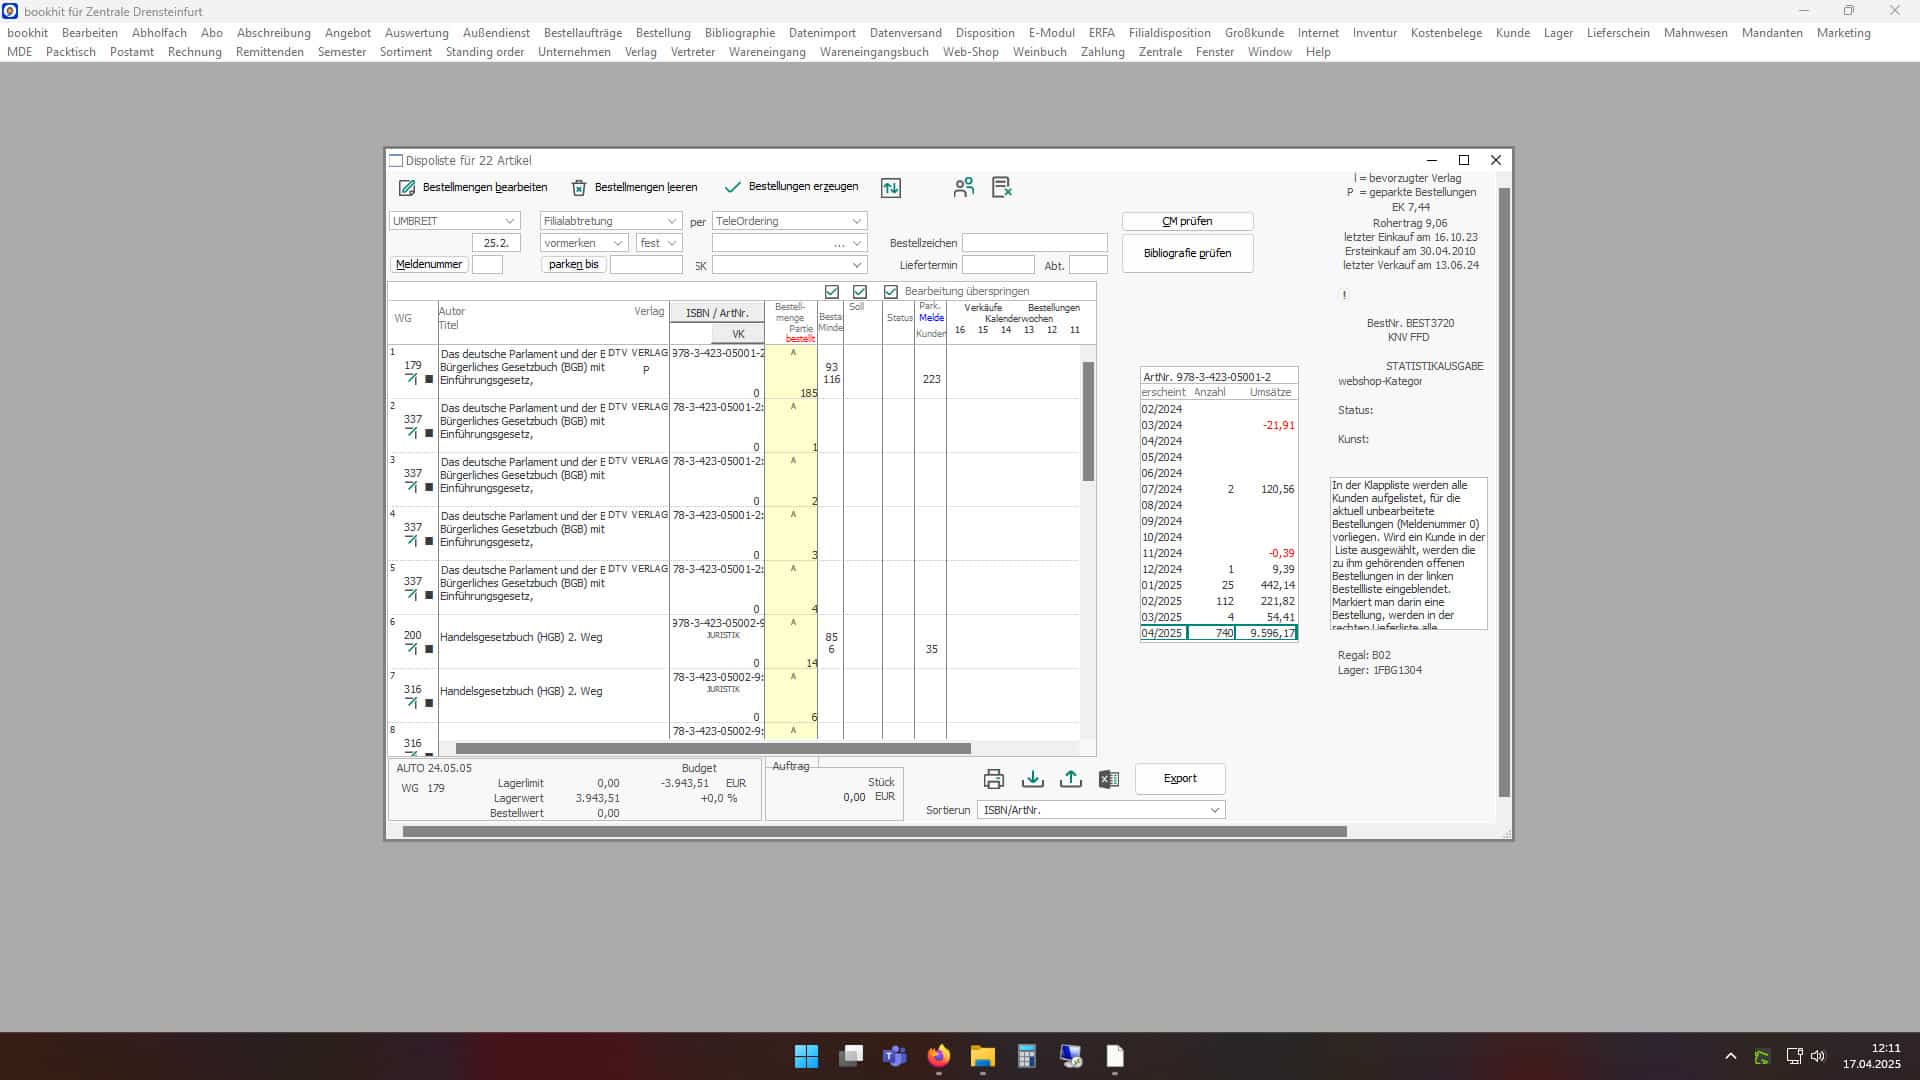Click the Excel export icon
Screen dimensions: 1920x1080
1108,779
